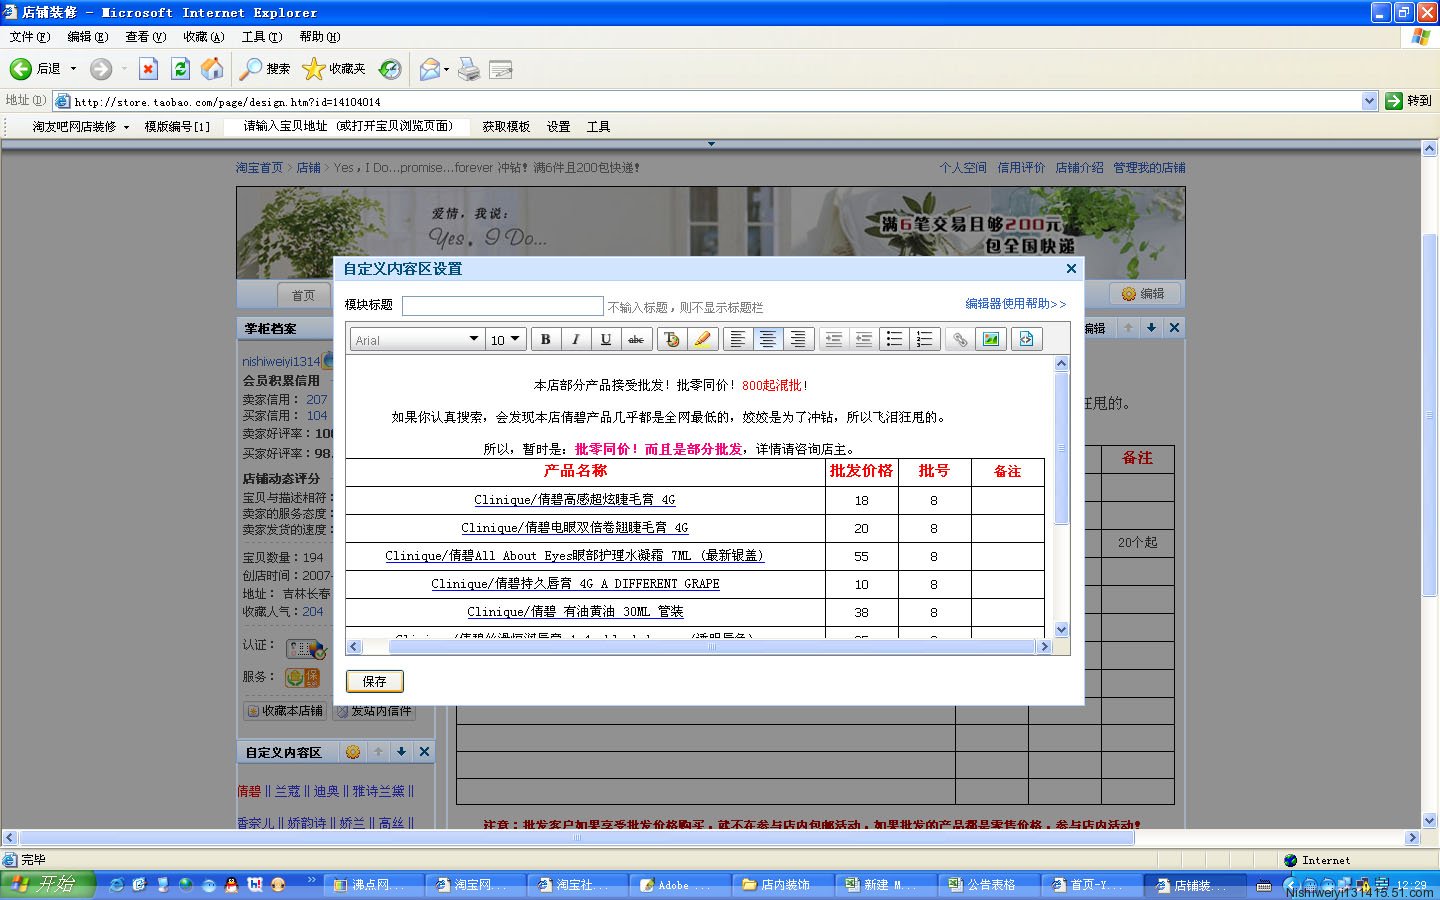This screenshot has width=1440, height=900.
Task: Click the insert image icon
Action: click(990, 339)
